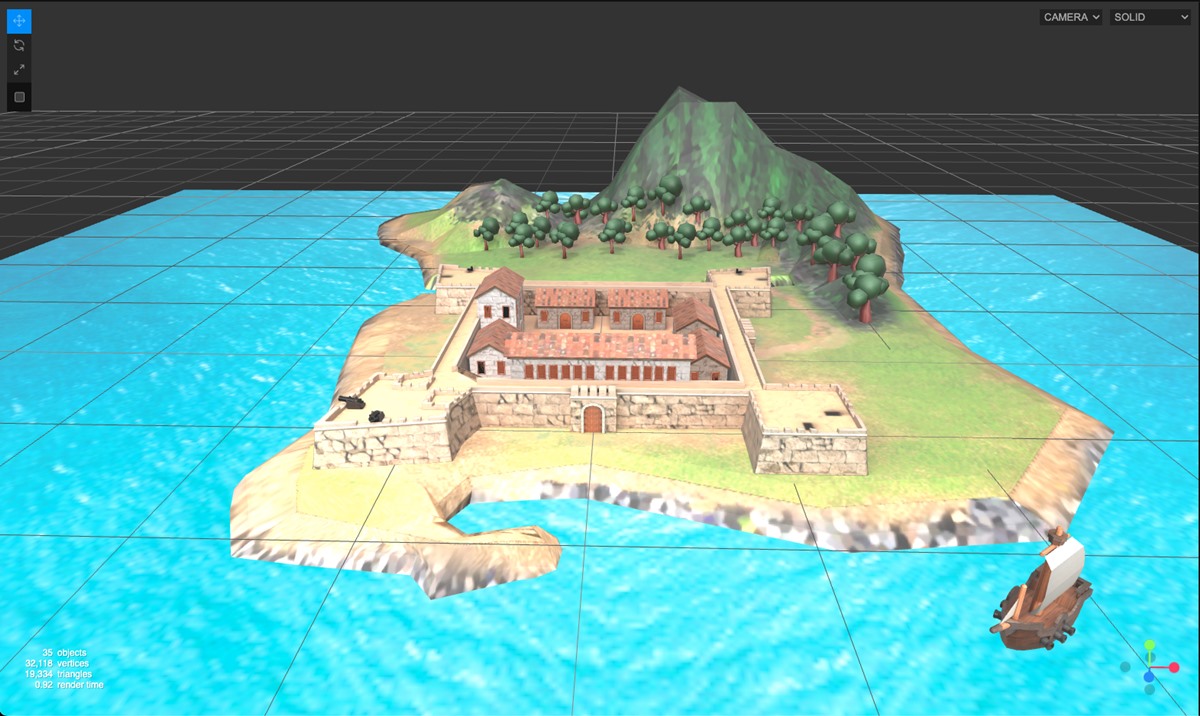The width and height of the screenshot is (1200, 716).
Task: Toggle the local space checkbox
Action: [x=19, y=97]
